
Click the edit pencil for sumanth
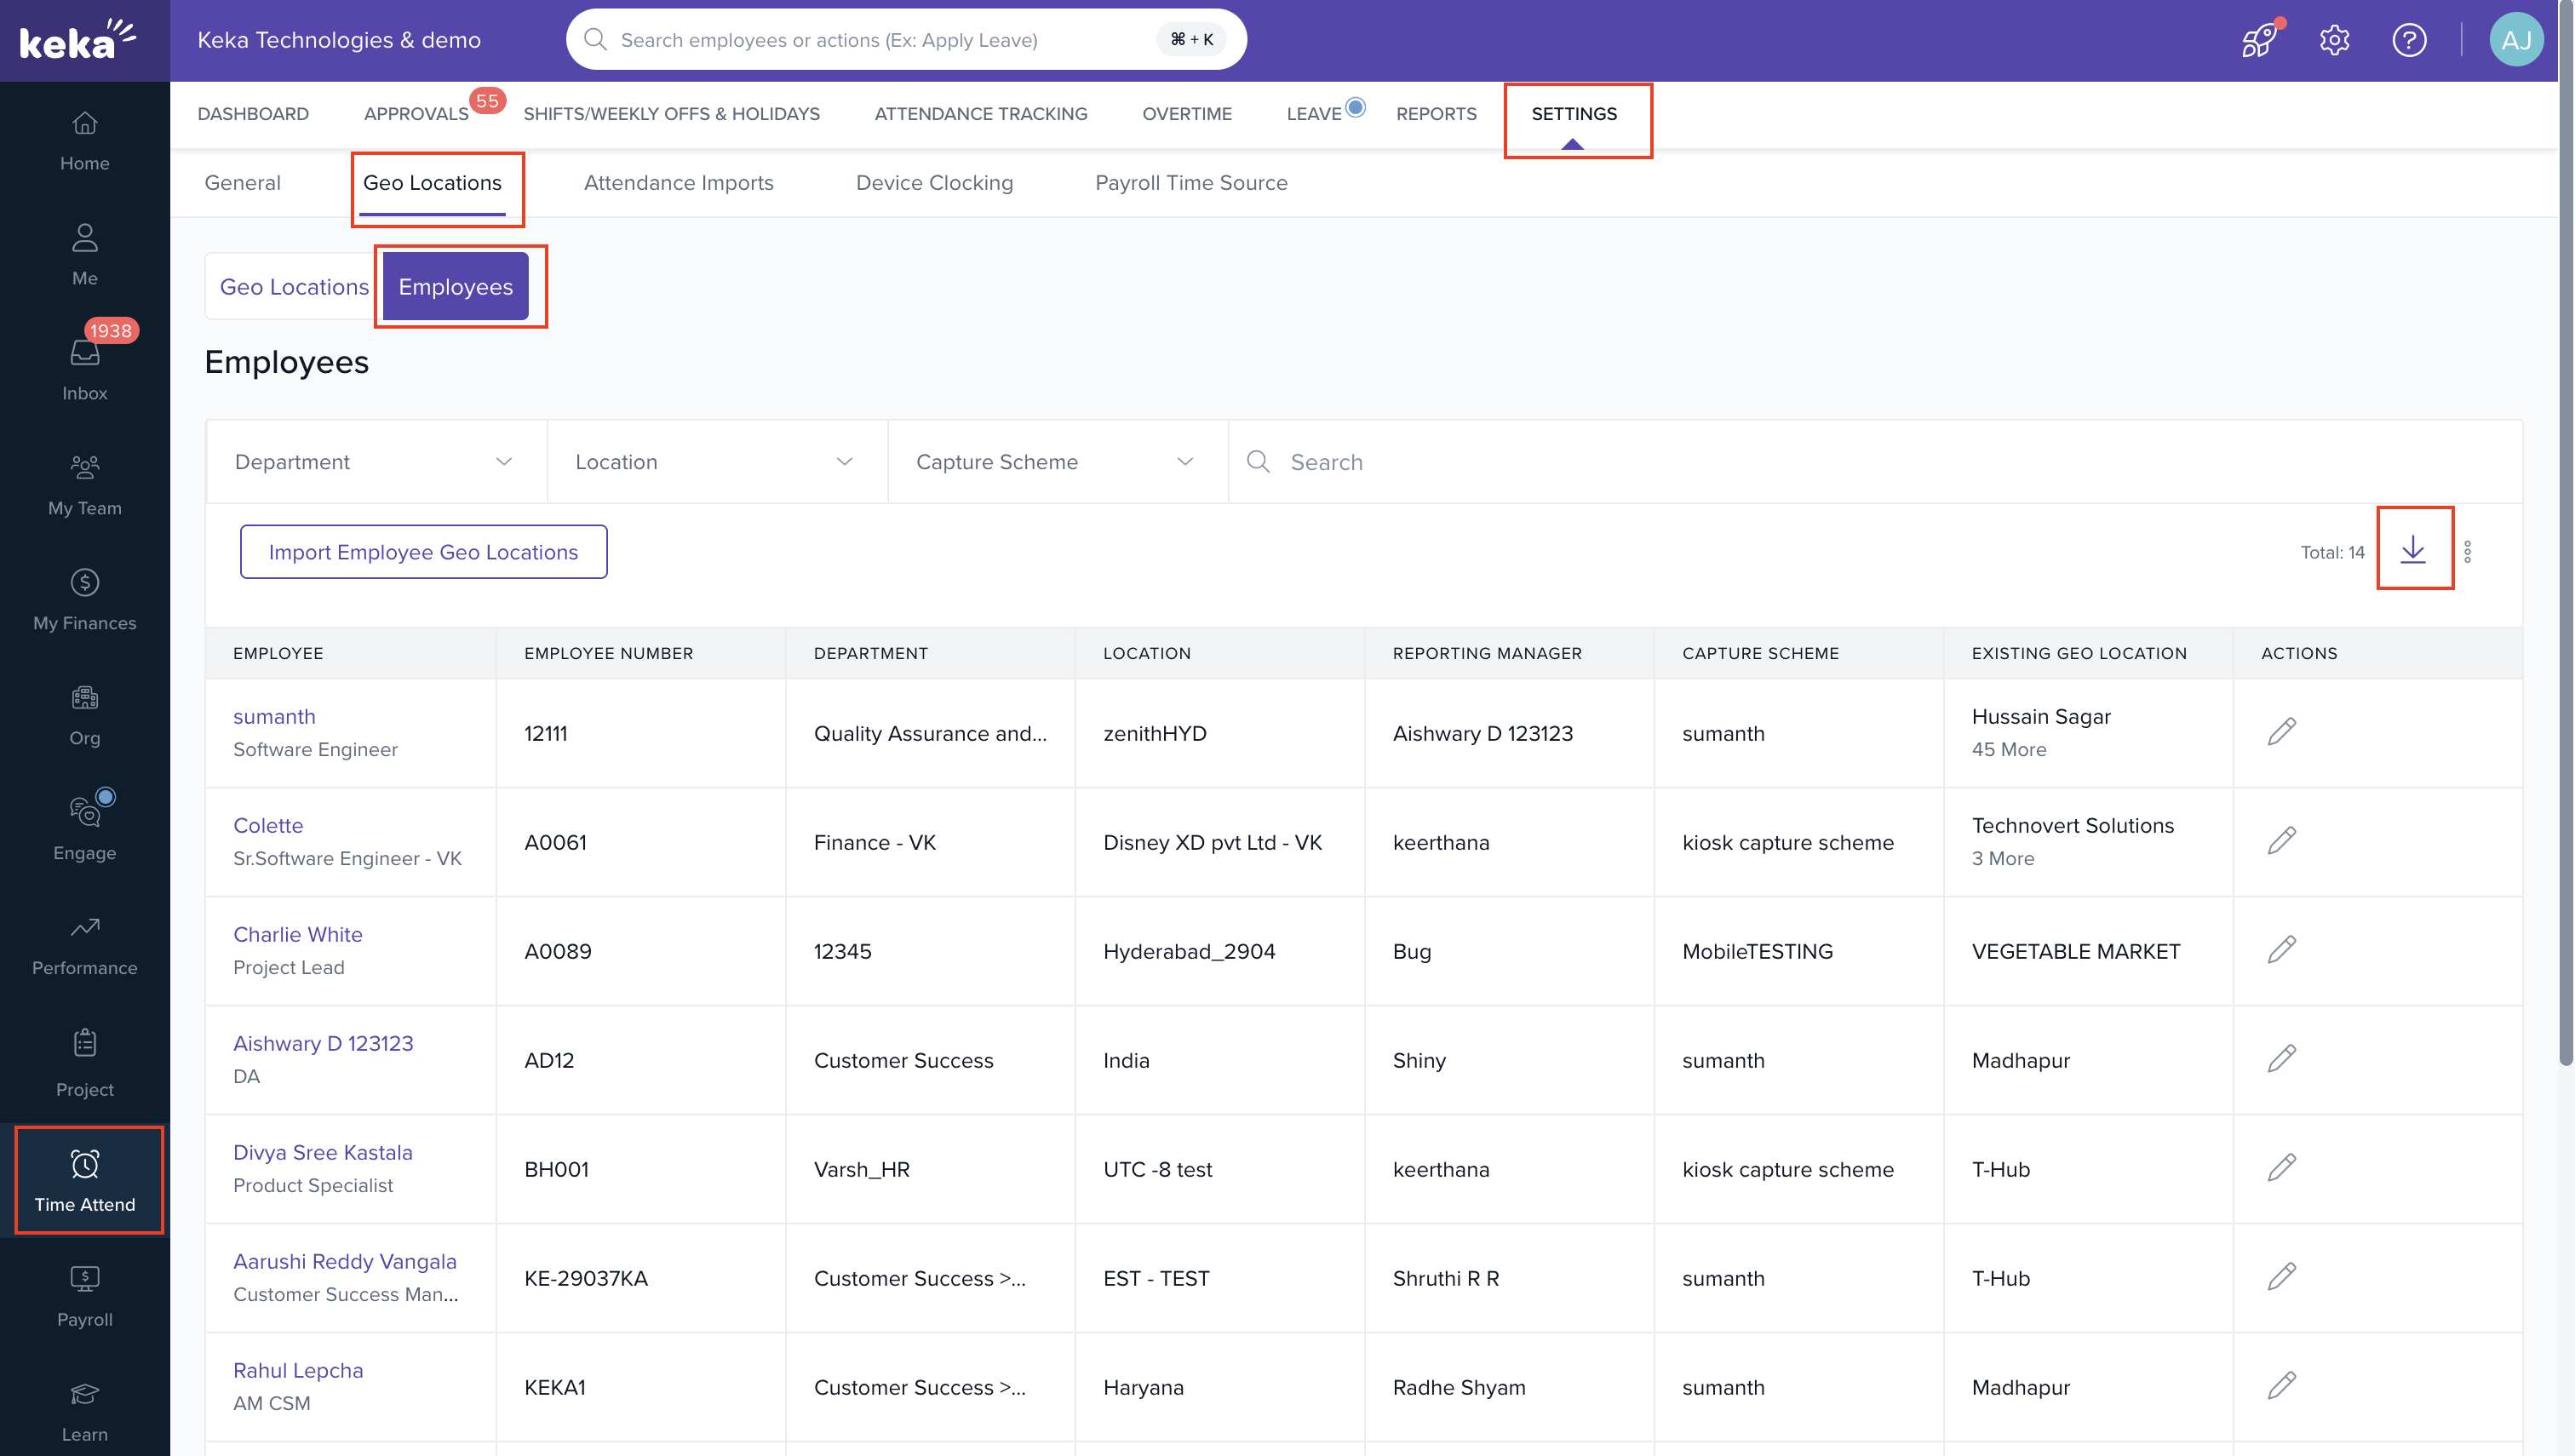click(x=2281, y=732)
